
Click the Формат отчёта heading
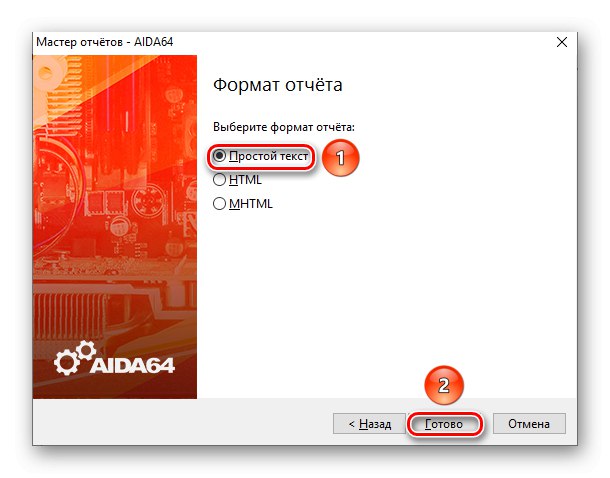pyautogui.click(x=277, y=85)
